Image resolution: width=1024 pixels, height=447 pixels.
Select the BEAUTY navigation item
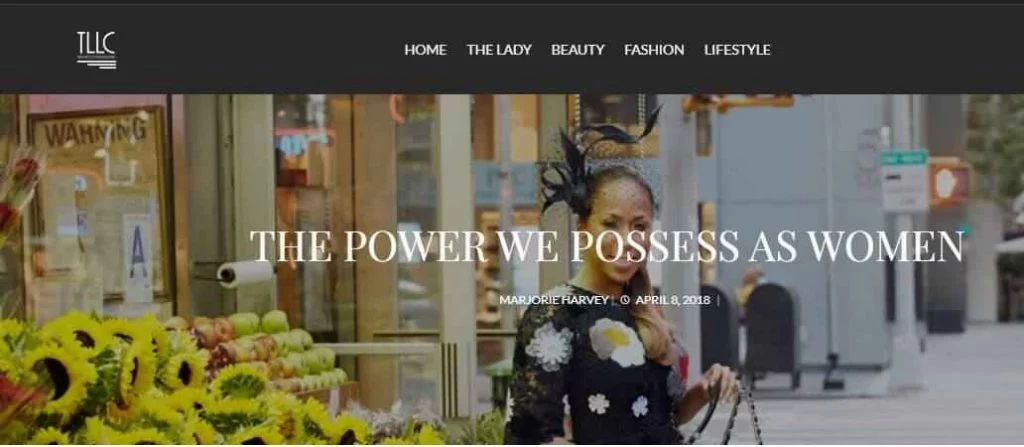coord(578,50)
